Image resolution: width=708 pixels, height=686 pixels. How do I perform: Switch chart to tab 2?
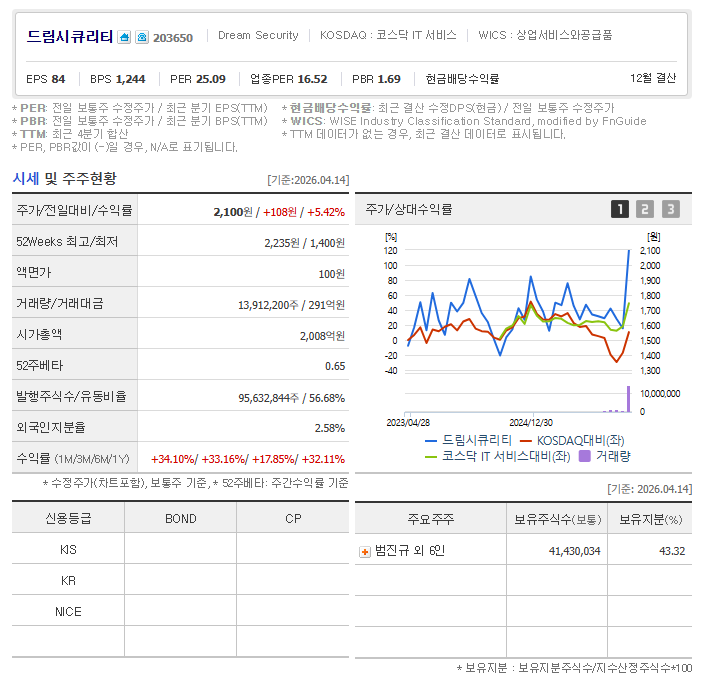point(645,209)
